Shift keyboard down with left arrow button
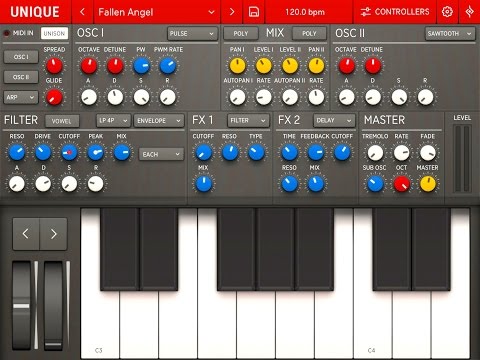Screen dimensions: 480x360 (x=26, y=234)
